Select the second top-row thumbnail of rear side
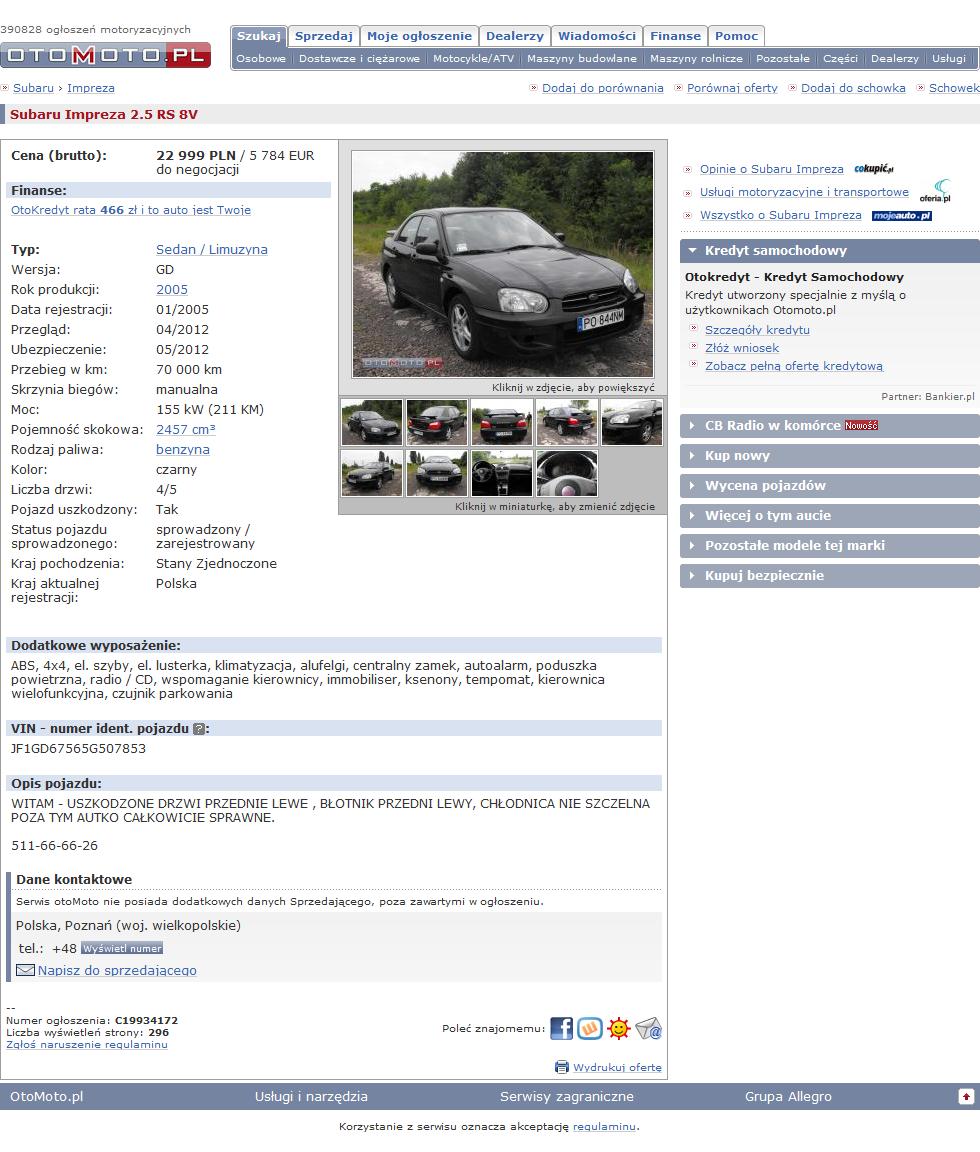The image size is (980, 1152). click(x=436, y=422)
